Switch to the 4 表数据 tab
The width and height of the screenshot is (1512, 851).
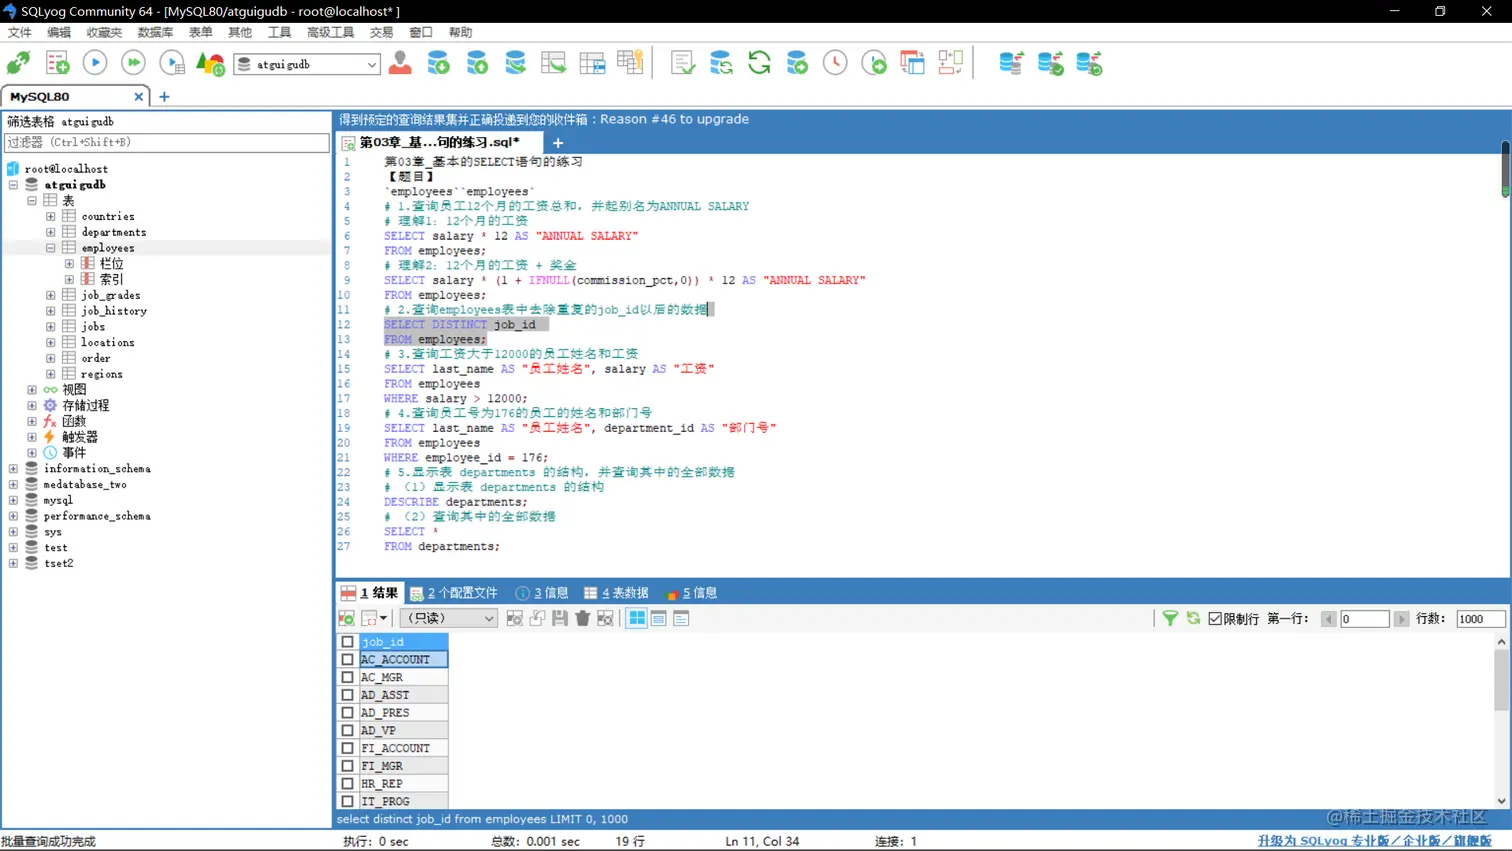tap(616, 593)
